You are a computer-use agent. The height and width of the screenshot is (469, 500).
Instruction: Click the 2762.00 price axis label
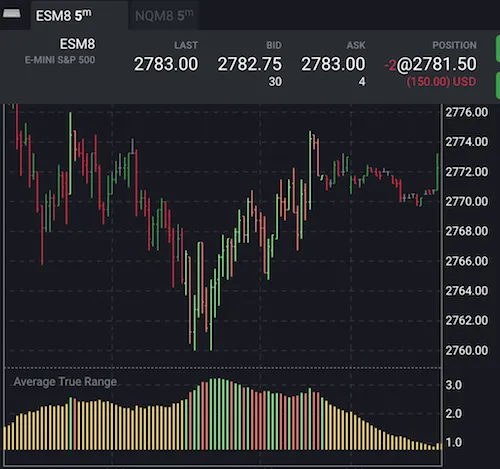click(467, 320)
